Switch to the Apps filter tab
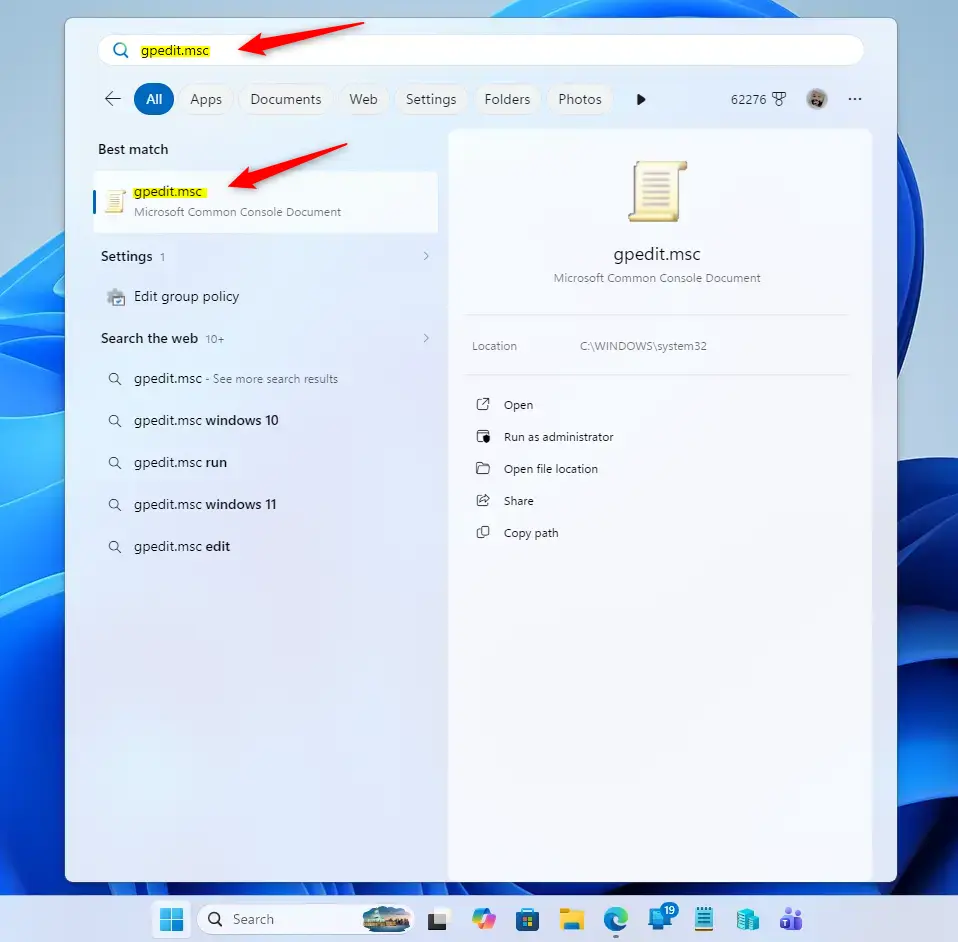The height and width of the screenshot is (942, 958). pos(206,99)
